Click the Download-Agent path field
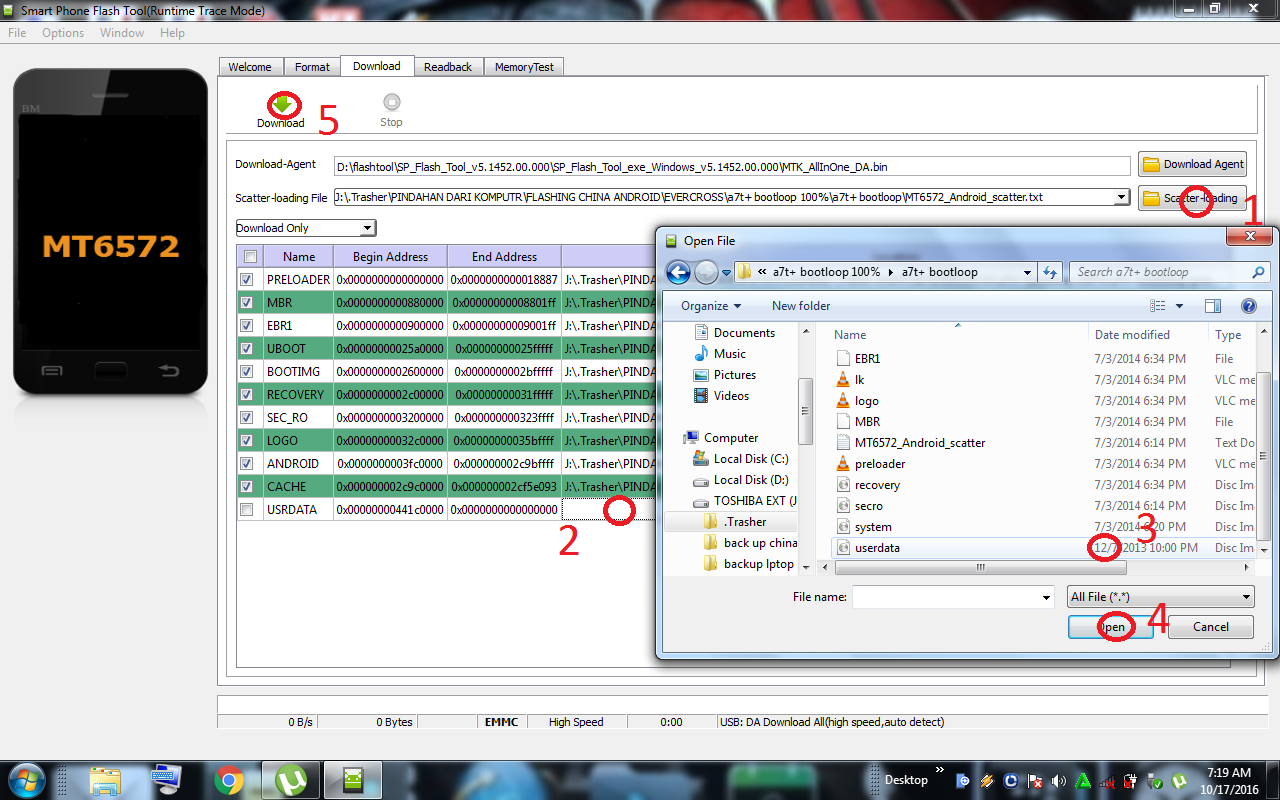1280x800 pixels. coord(732,166)
